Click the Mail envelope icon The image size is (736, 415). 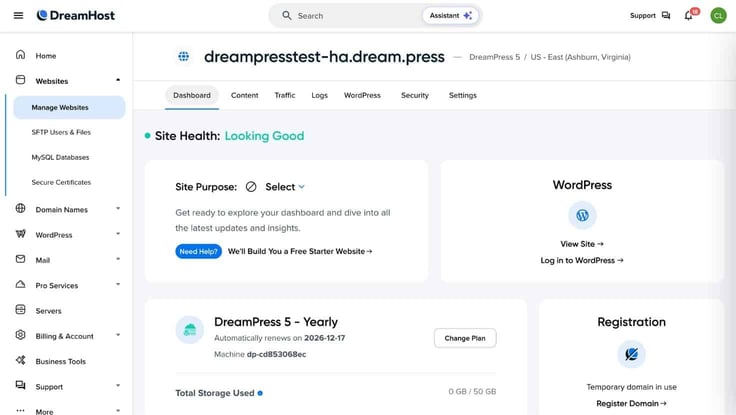coord(21,259)
